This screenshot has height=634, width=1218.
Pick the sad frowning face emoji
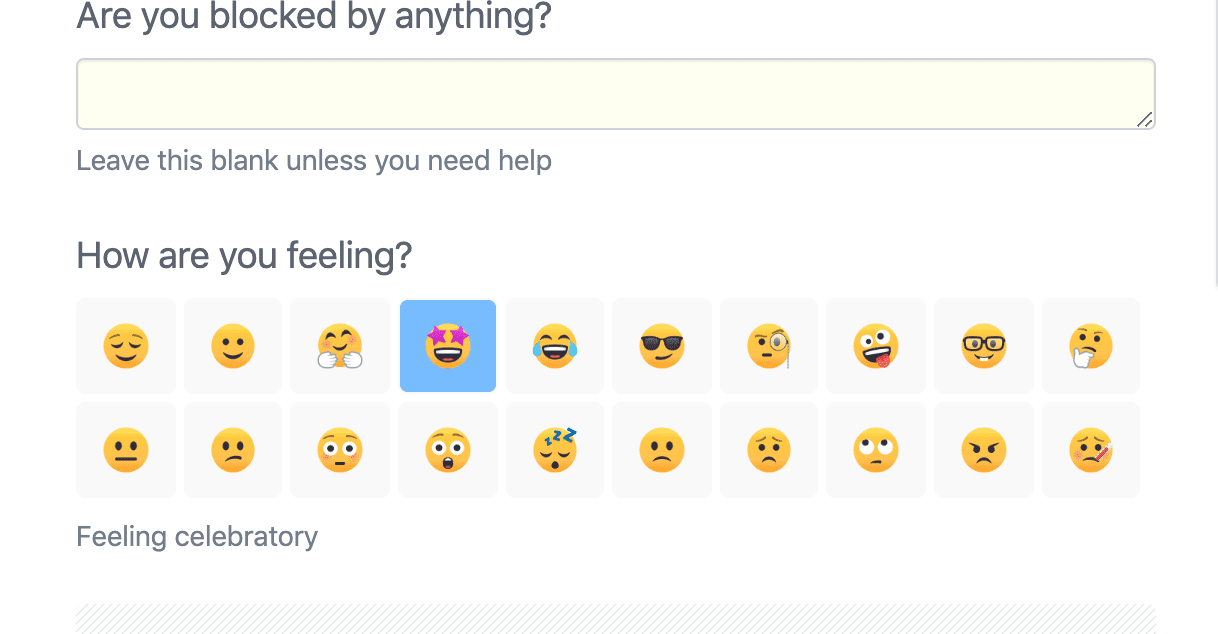(662, 449)
